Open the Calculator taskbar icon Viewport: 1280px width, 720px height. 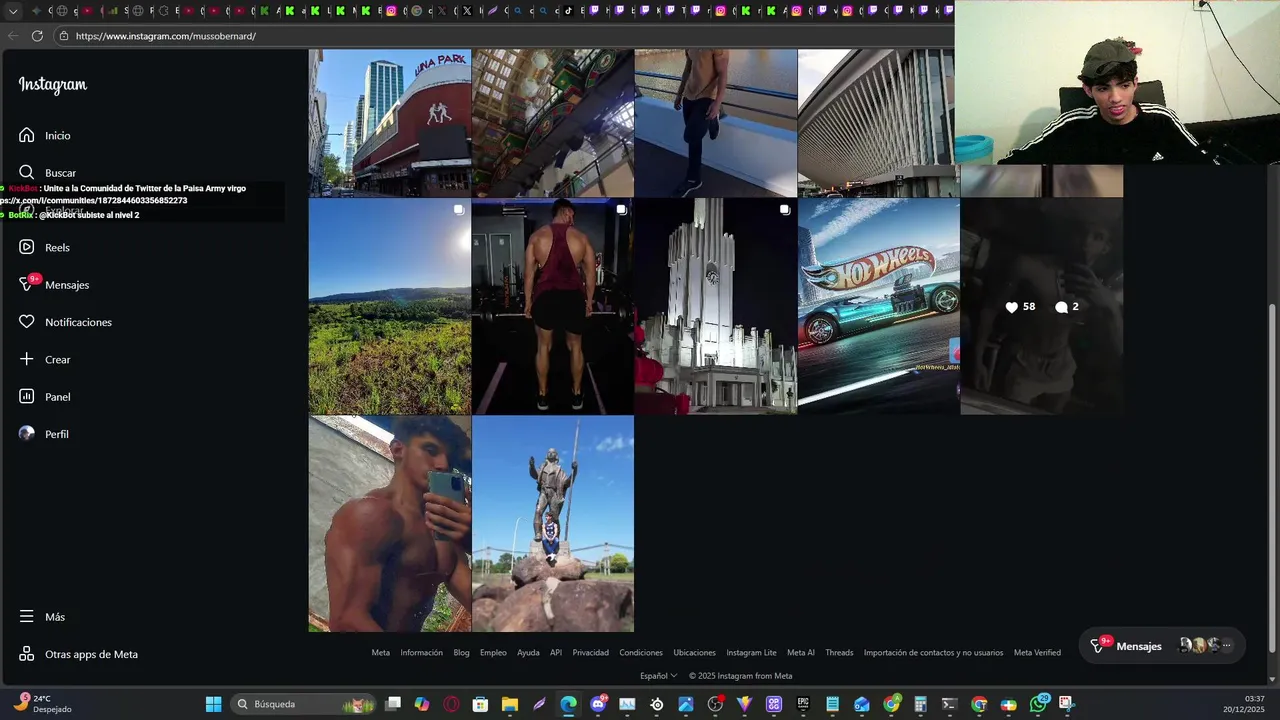pyautogui.click(x=921, y=704)
